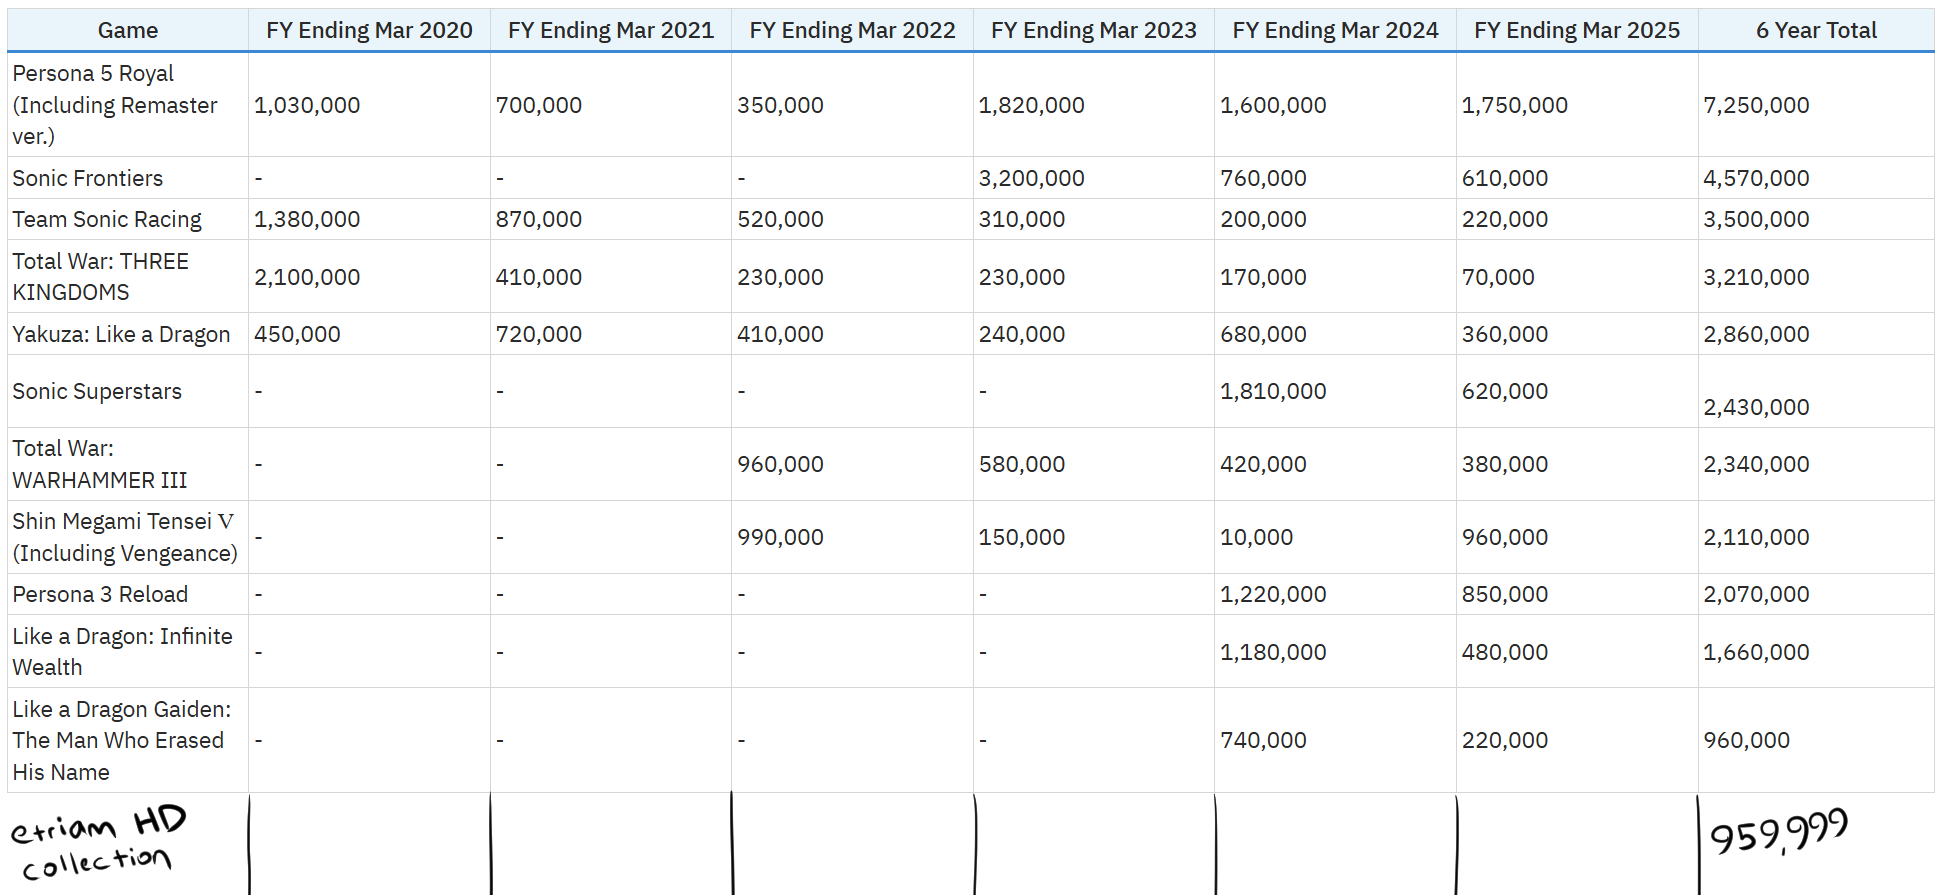Viewport: 1942px width, 895px height.
Task: Click WARHAMMER III value 580,000
Action: pyautogui.click(x=1021, y=464)
